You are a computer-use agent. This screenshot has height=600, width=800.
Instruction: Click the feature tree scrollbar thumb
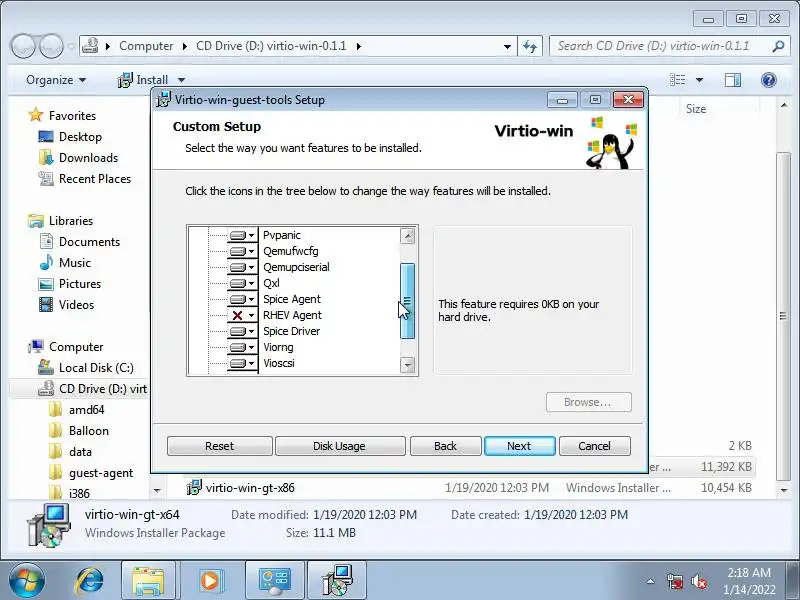407,301
